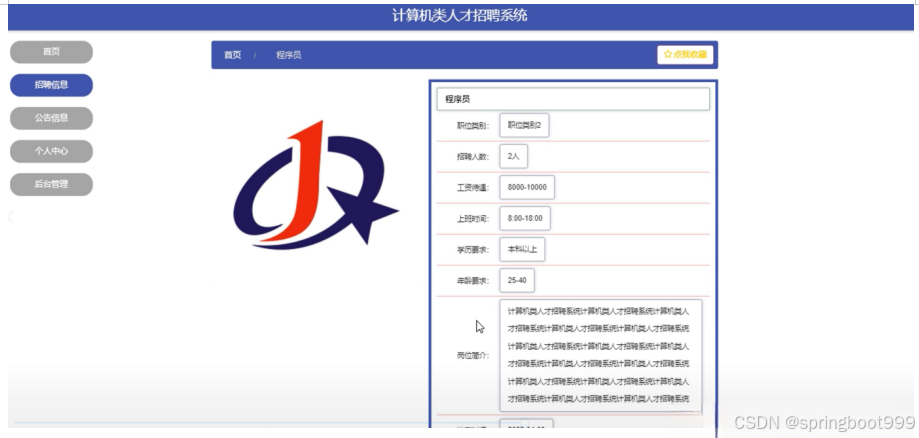
Task: Click the 25-40 age requirement value
Action: 517,280
